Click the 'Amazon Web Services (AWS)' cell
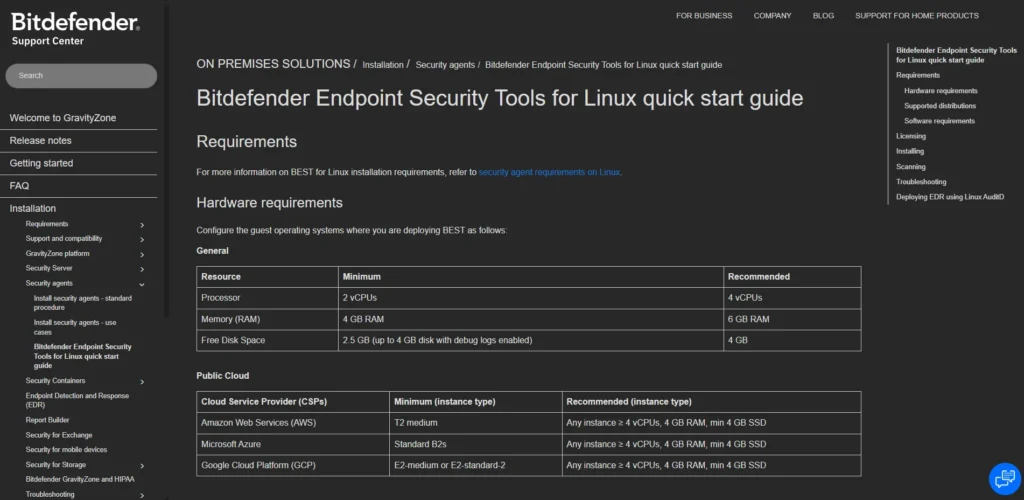Screen dimensions: 1024x500 [x=293, y=423]
